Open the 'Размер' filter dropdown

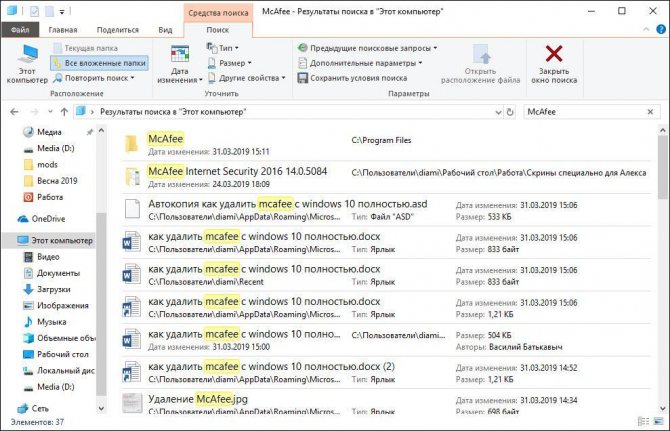point(229,63)
